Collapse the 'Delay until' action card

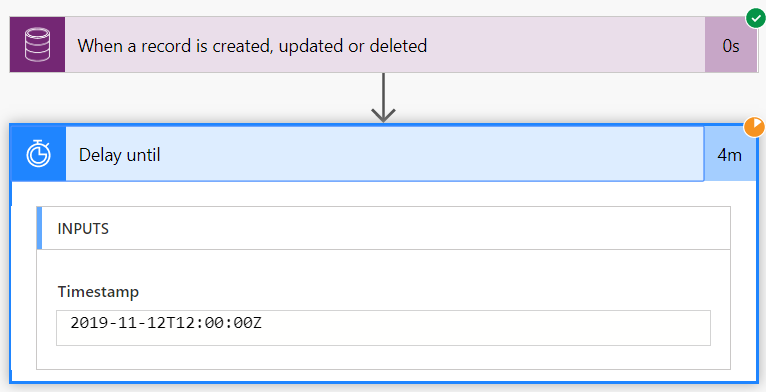[383, 154]
